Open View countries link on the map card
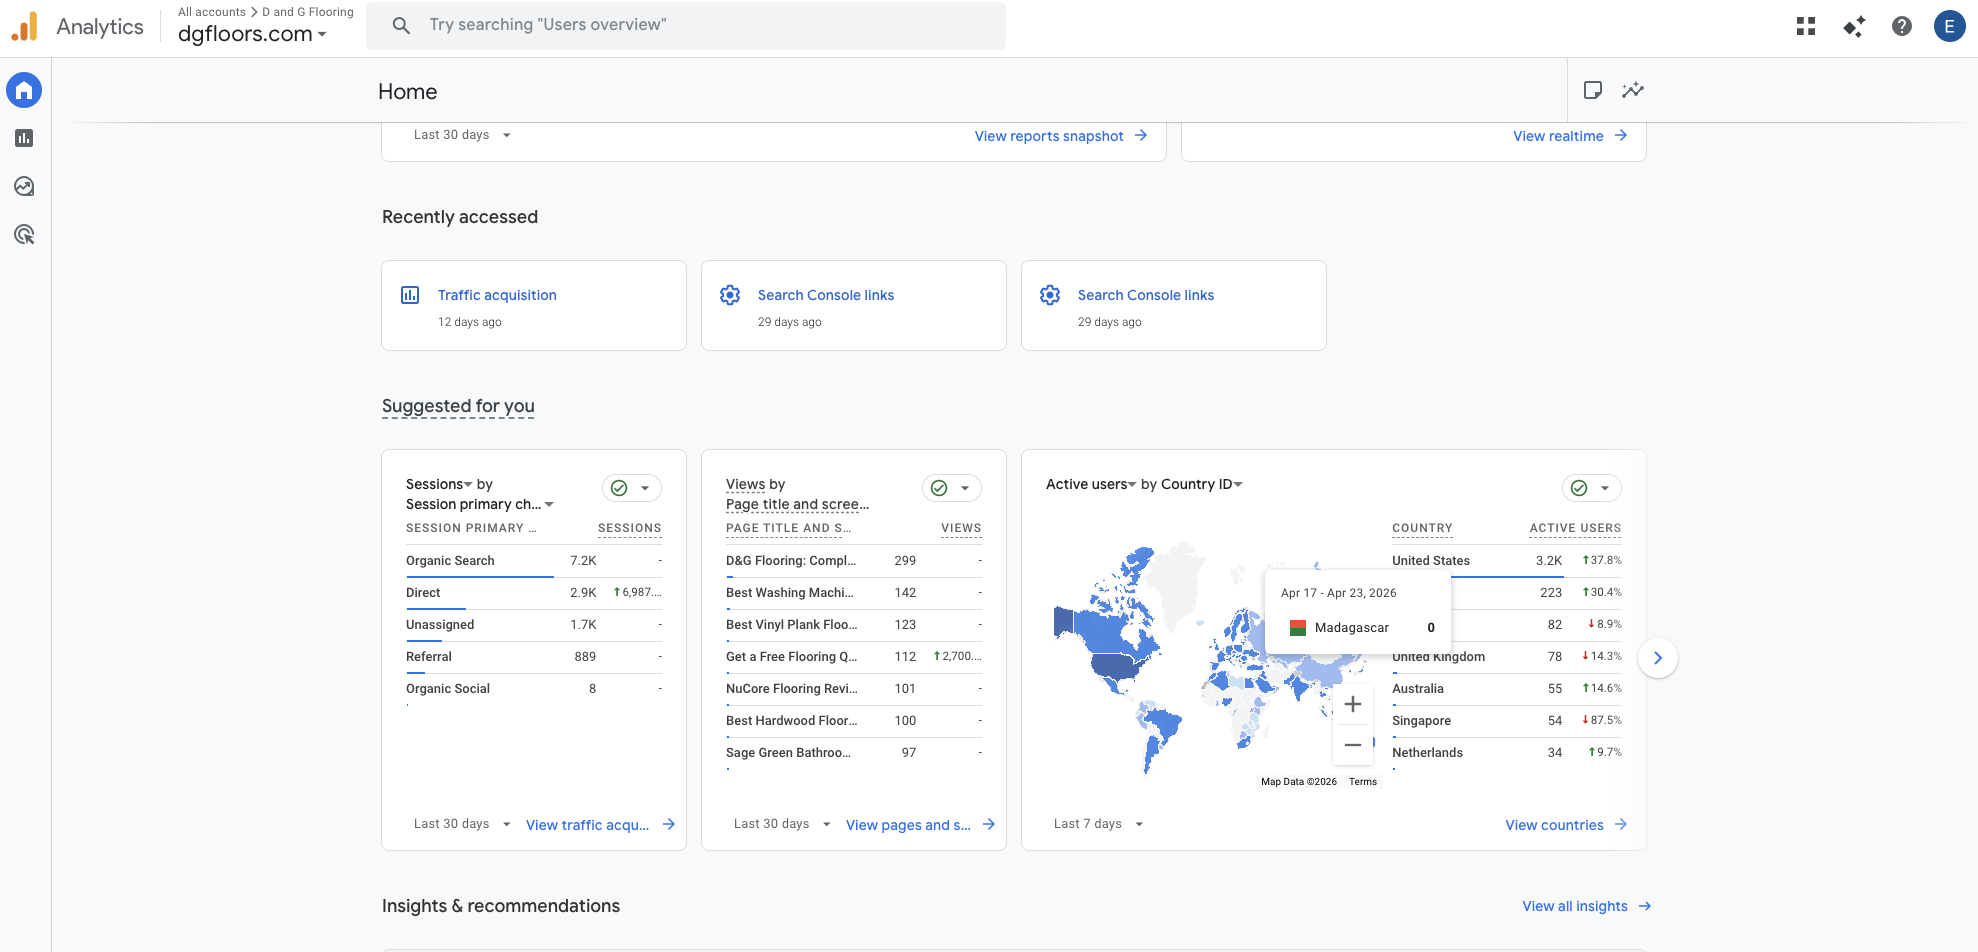Screen dimensions: 1978x952 click(x=1555, y=824)
